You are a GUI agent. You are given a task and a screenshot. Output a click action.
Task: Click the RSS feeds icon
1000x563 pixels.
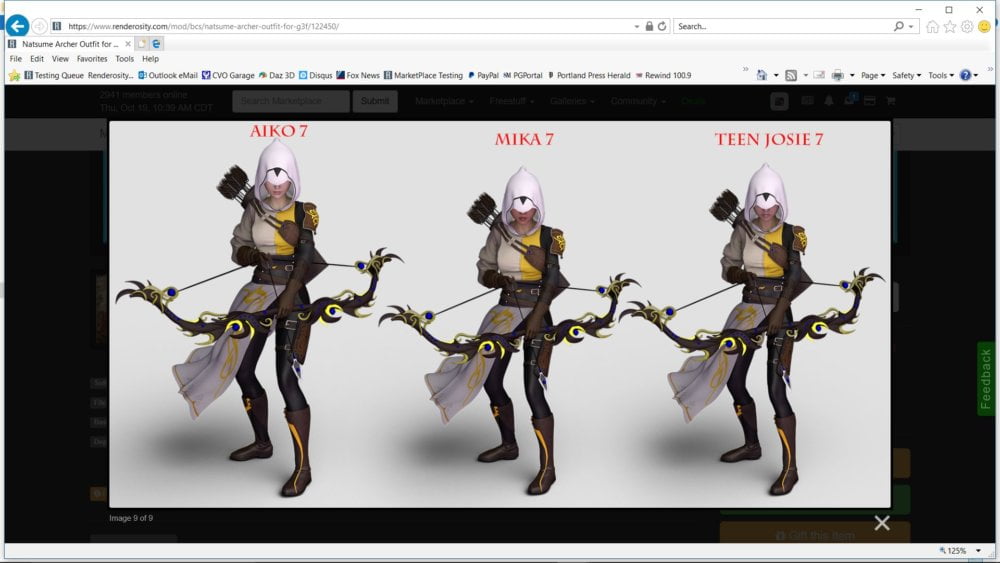click(791, 75)
